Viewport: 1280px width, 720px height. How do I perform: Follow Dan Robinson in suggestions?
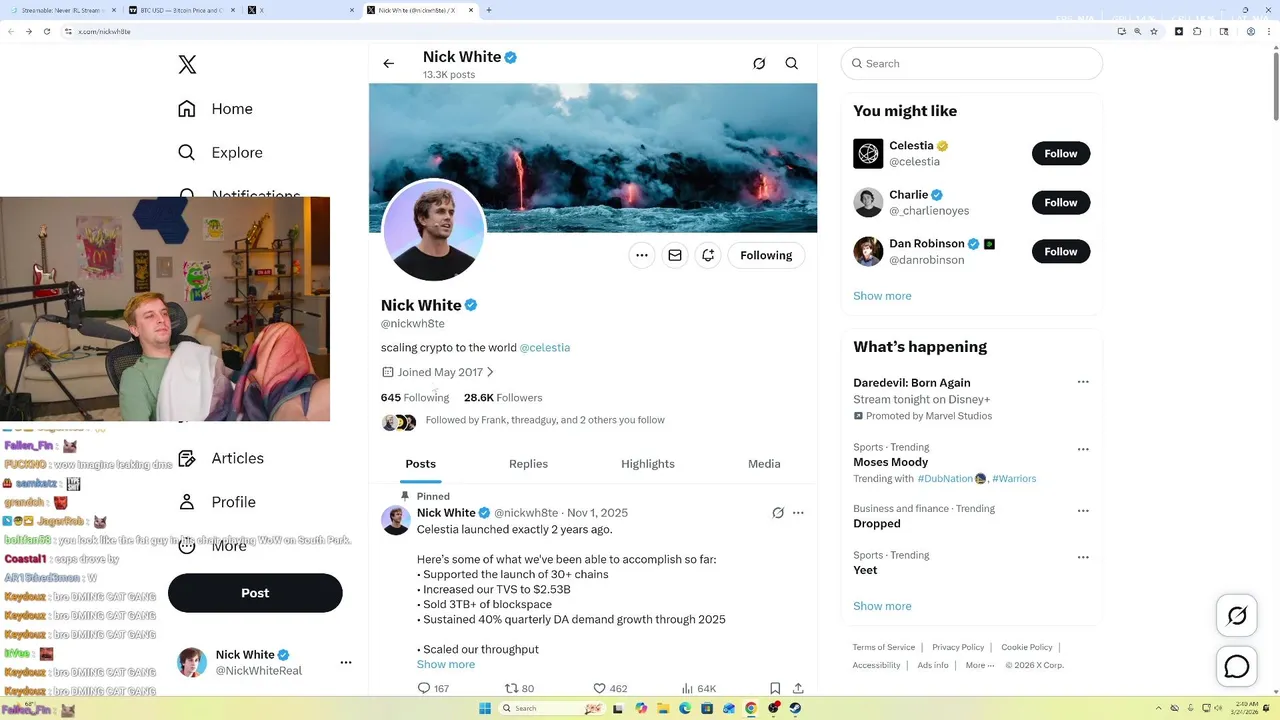(1061, 252)
